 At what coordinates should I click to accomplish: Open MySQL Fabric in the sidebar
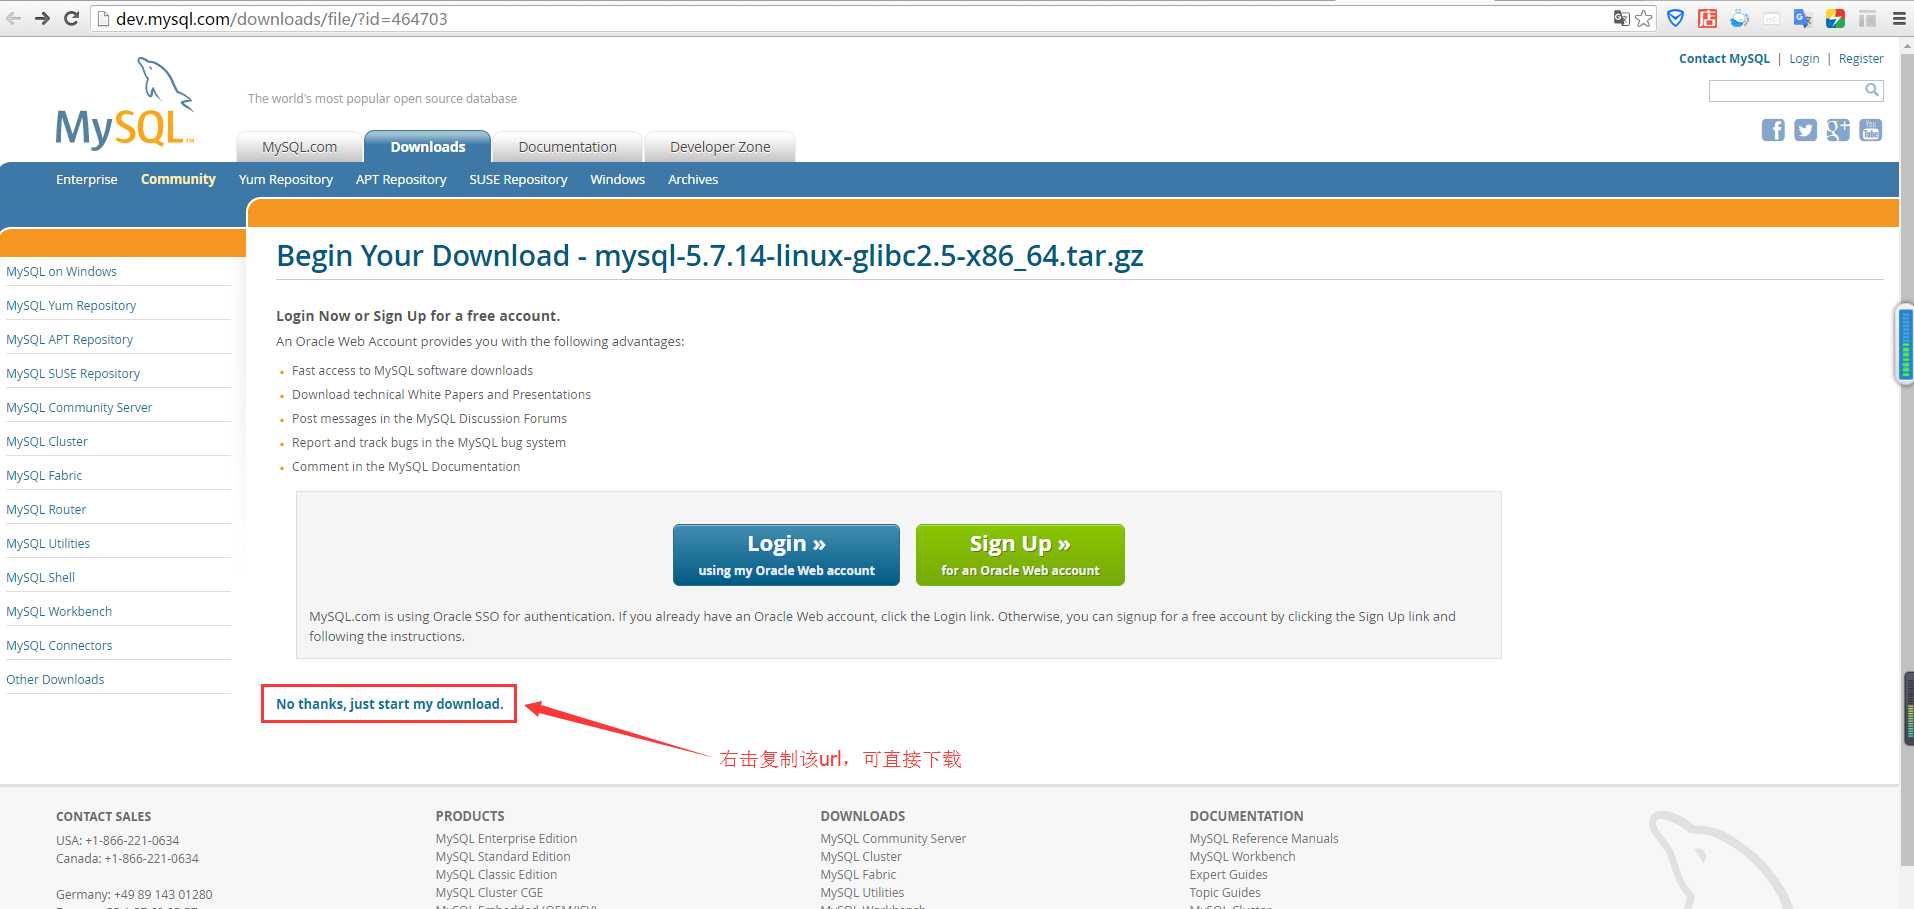(x=44, y=476)
